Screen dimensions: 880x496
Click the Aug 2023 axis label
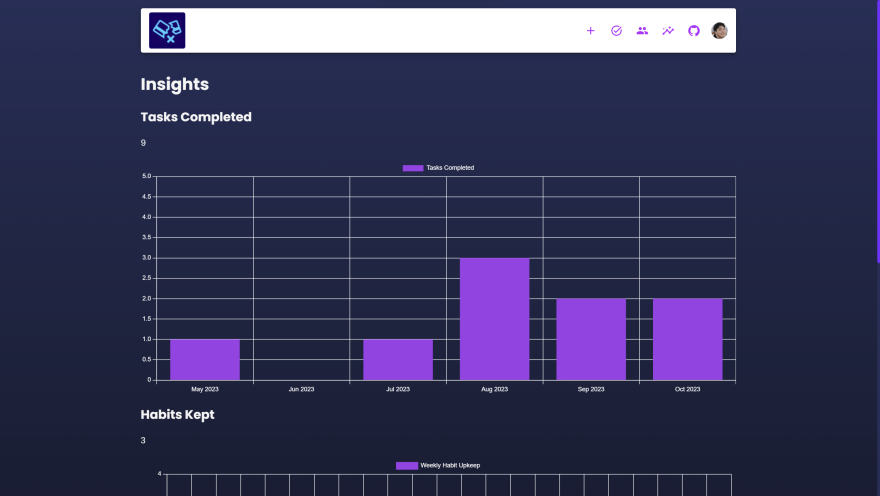click(494, 389)
